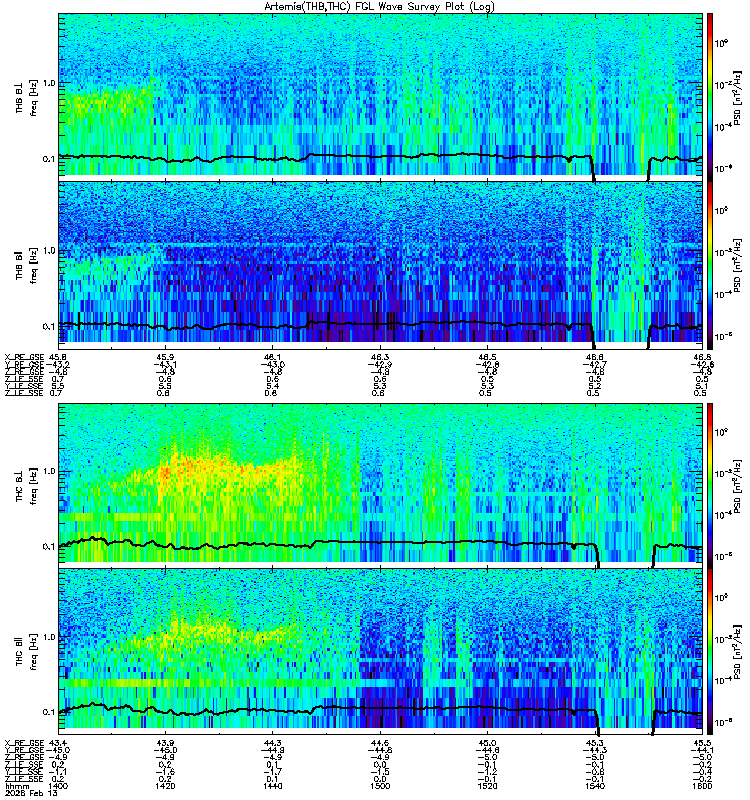Click the plot title Artemis(THB,THC) FGL Wave Survey Plot
The image size is (750, 800).
pos(379,7)
